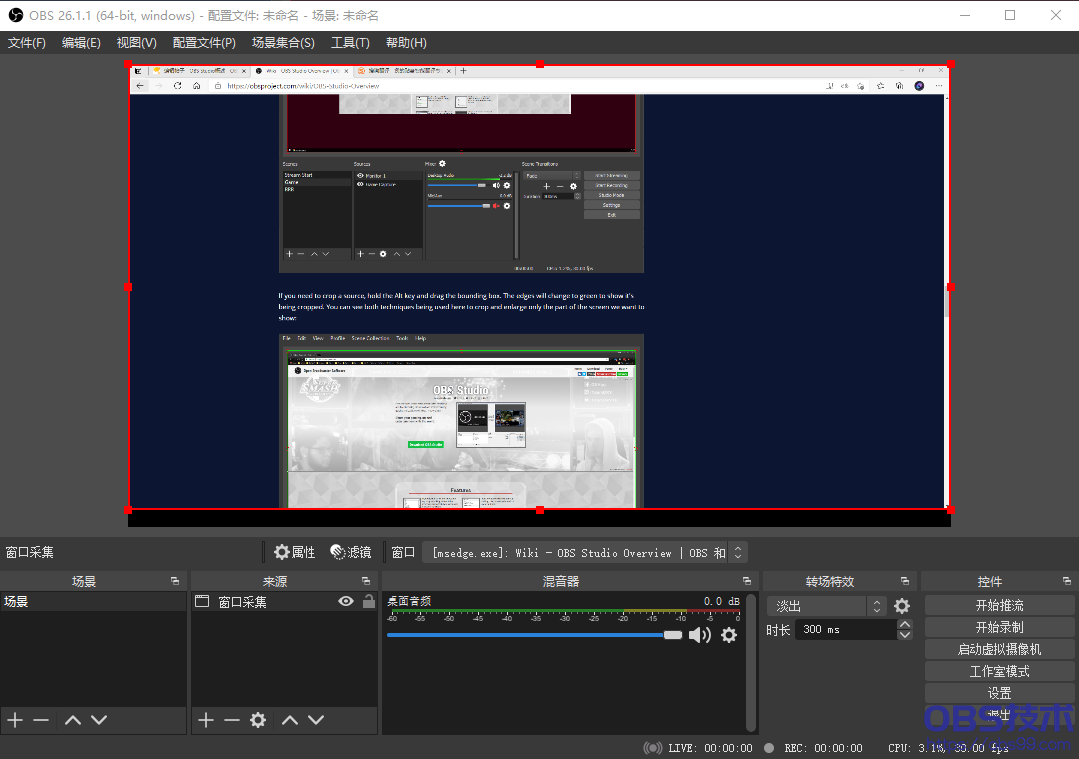Select the 场景 item in the scenes list
Image resolution: width=1079 pixels, height=759 pixels.
[x=93, y=601]
